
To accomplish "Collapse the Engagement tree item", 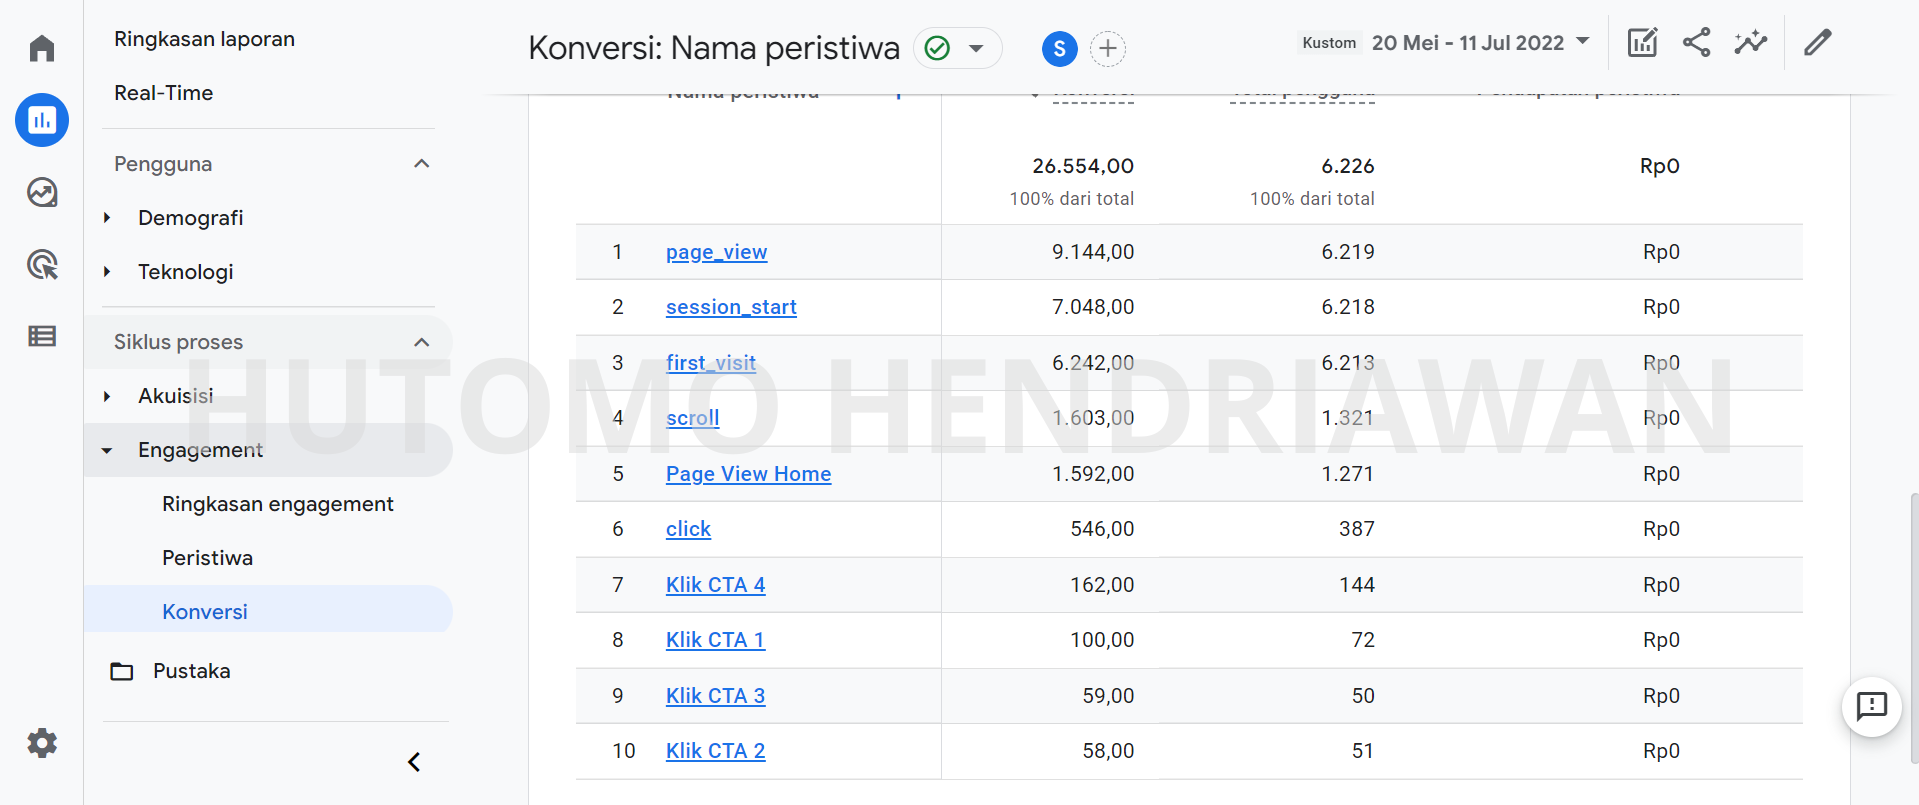I will pyautogui.click(x=107, y=450).
